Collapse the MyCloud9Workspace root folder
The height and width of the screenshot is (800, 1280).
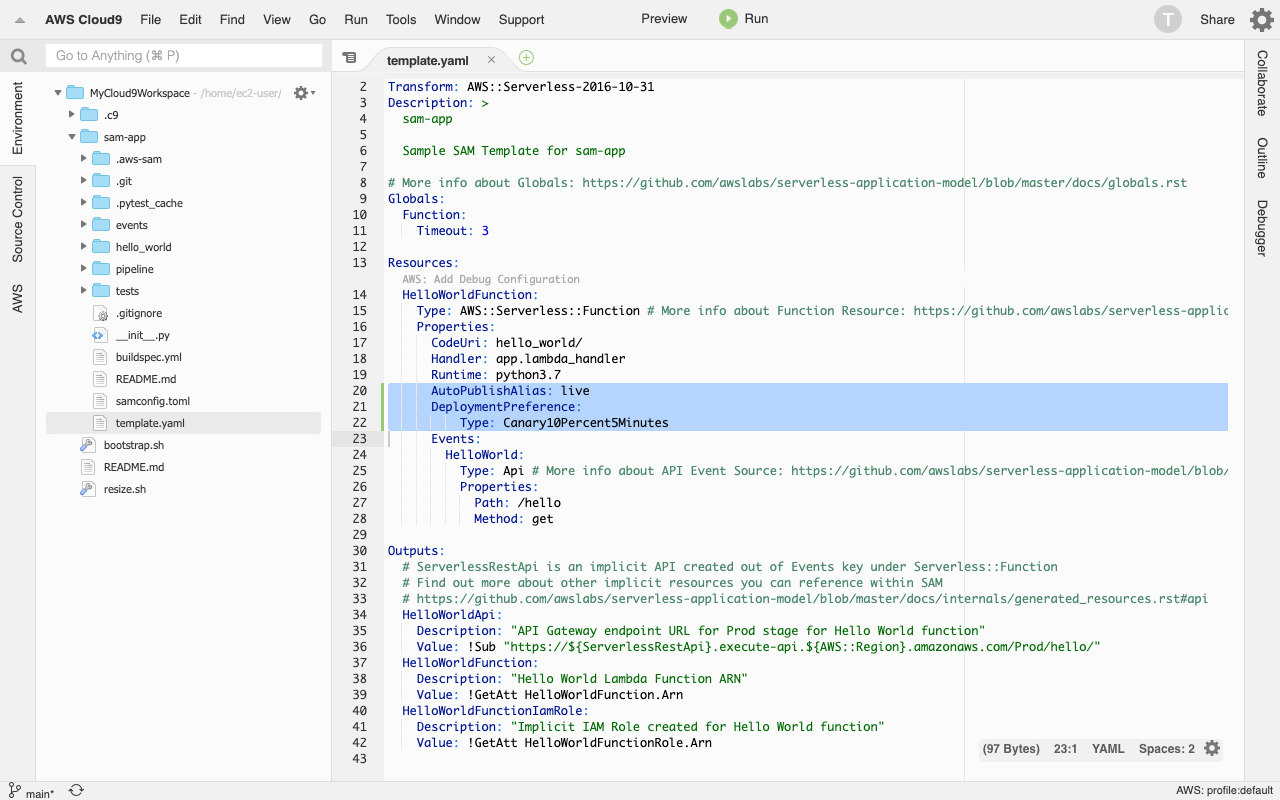pyautogui.click(x=58, y=93)
